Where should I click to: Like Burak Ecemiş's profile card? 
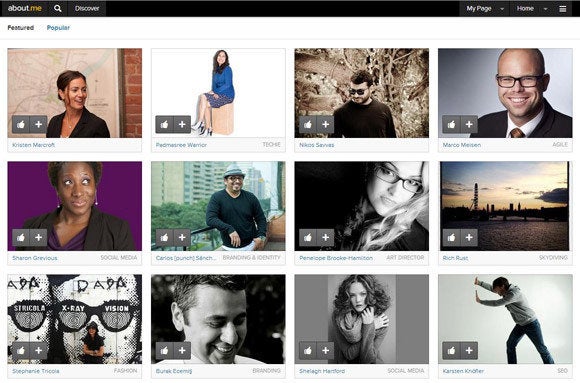tap(164, 350)
